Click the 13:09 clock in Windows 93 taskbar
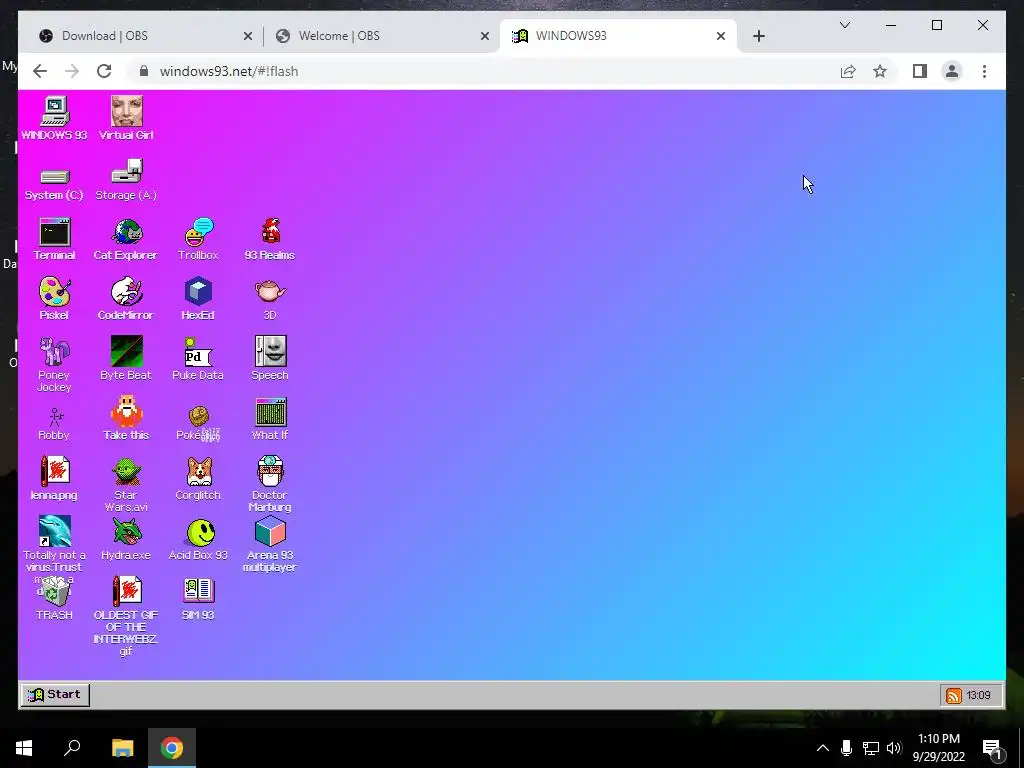Viewport: 1024px width, 768px height. point(978,696)
